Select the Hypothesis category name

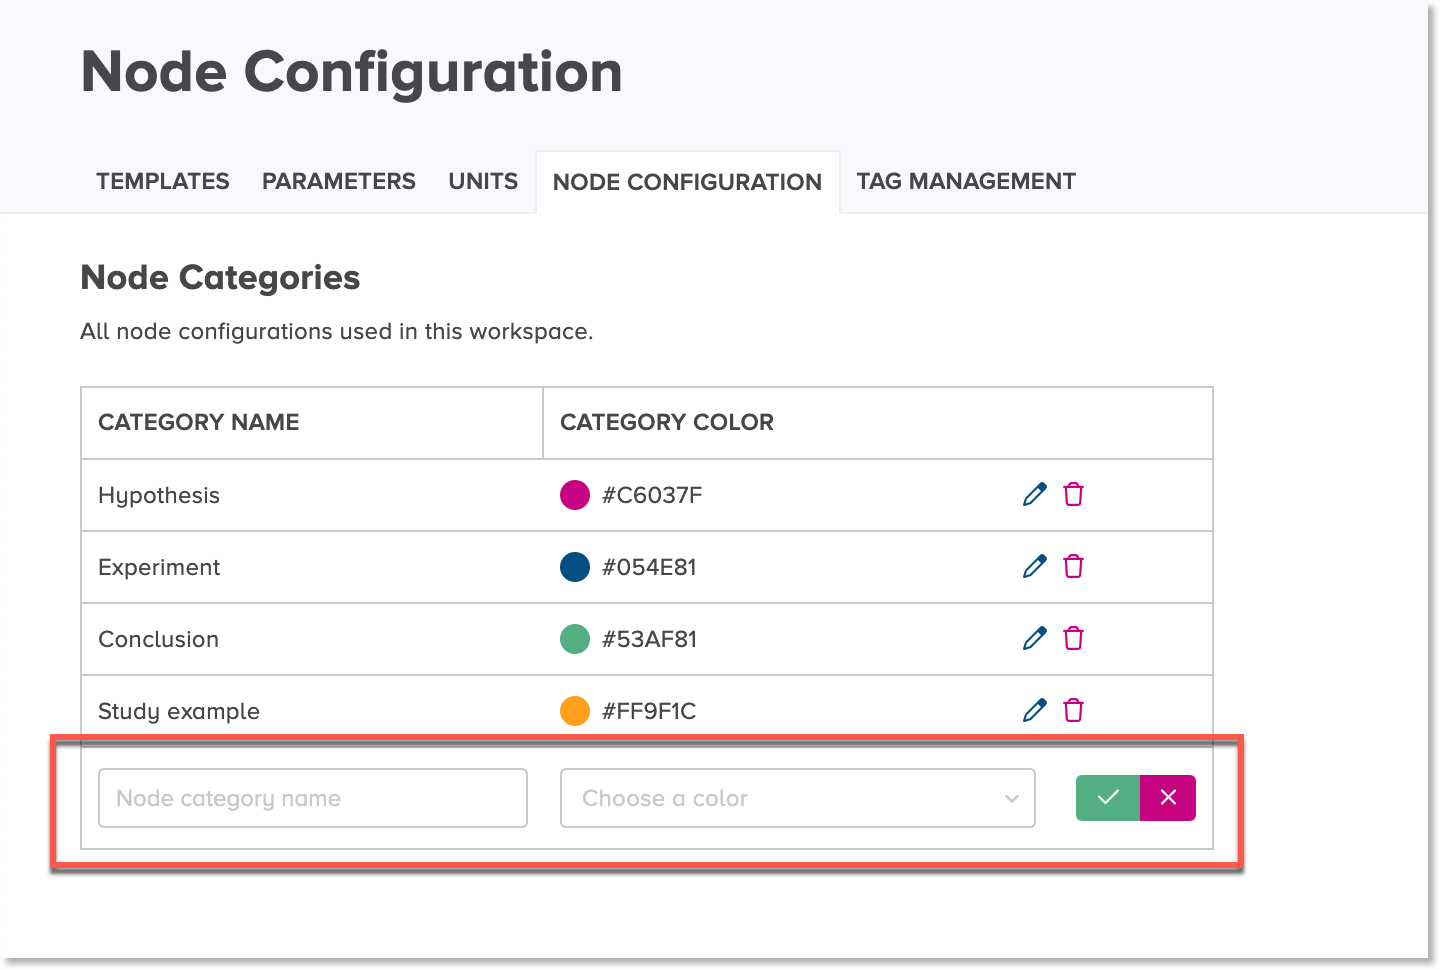tap(159, 496)
